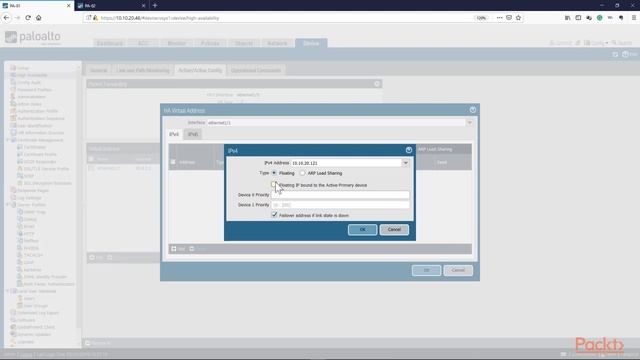
Task: Click Delete icon in HA Virtual Address grid
Action: (192, 249)
